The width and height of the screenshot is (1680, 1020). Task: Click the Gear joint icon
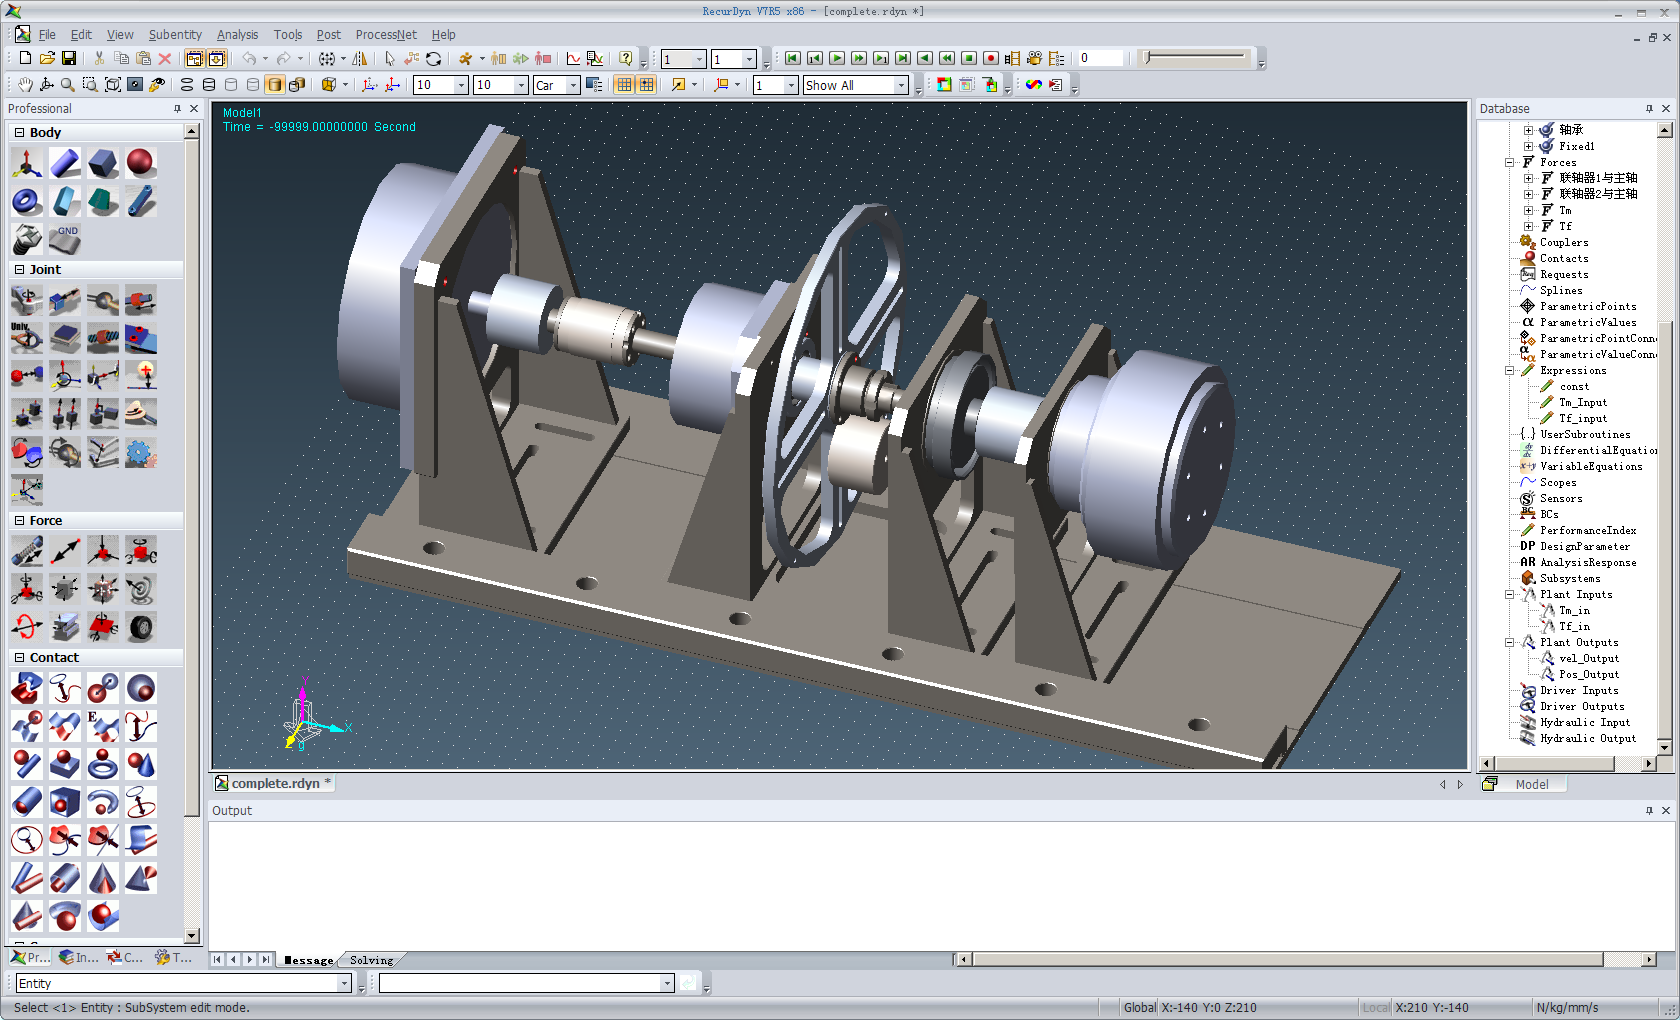point(141,453)
